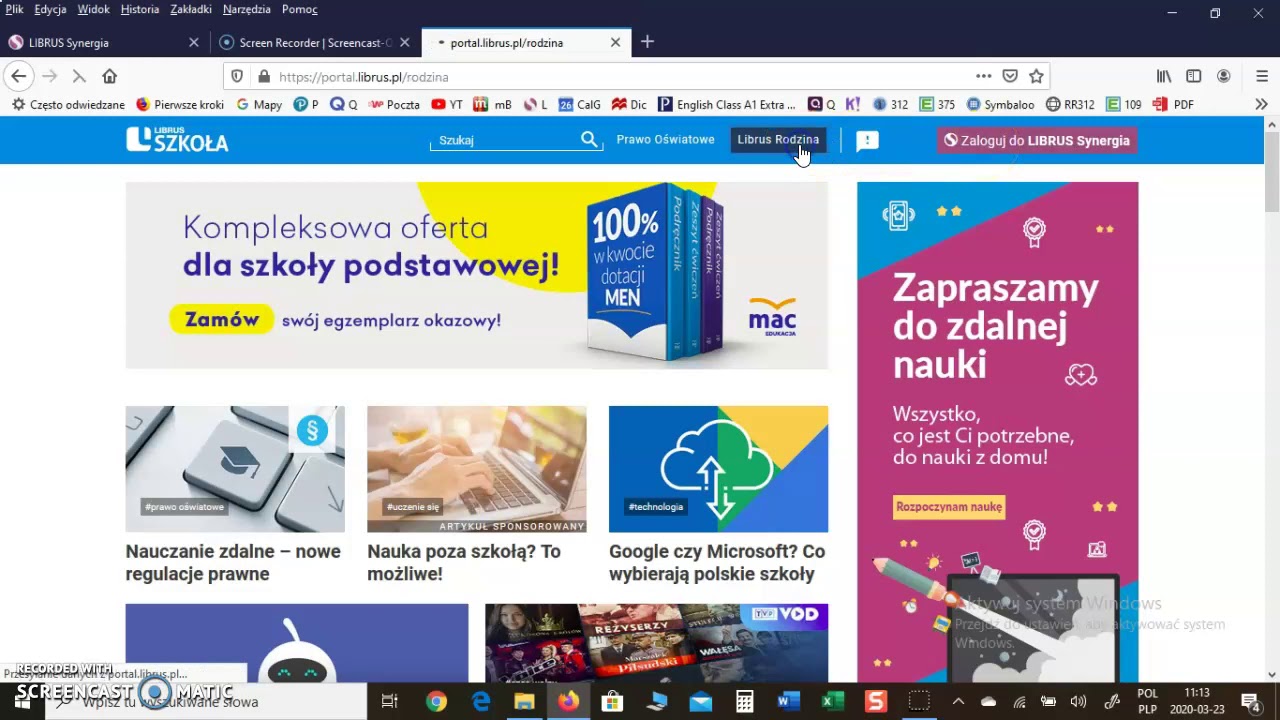
Task: Open File Explorer from taskbar
Action: coord(524,702)
